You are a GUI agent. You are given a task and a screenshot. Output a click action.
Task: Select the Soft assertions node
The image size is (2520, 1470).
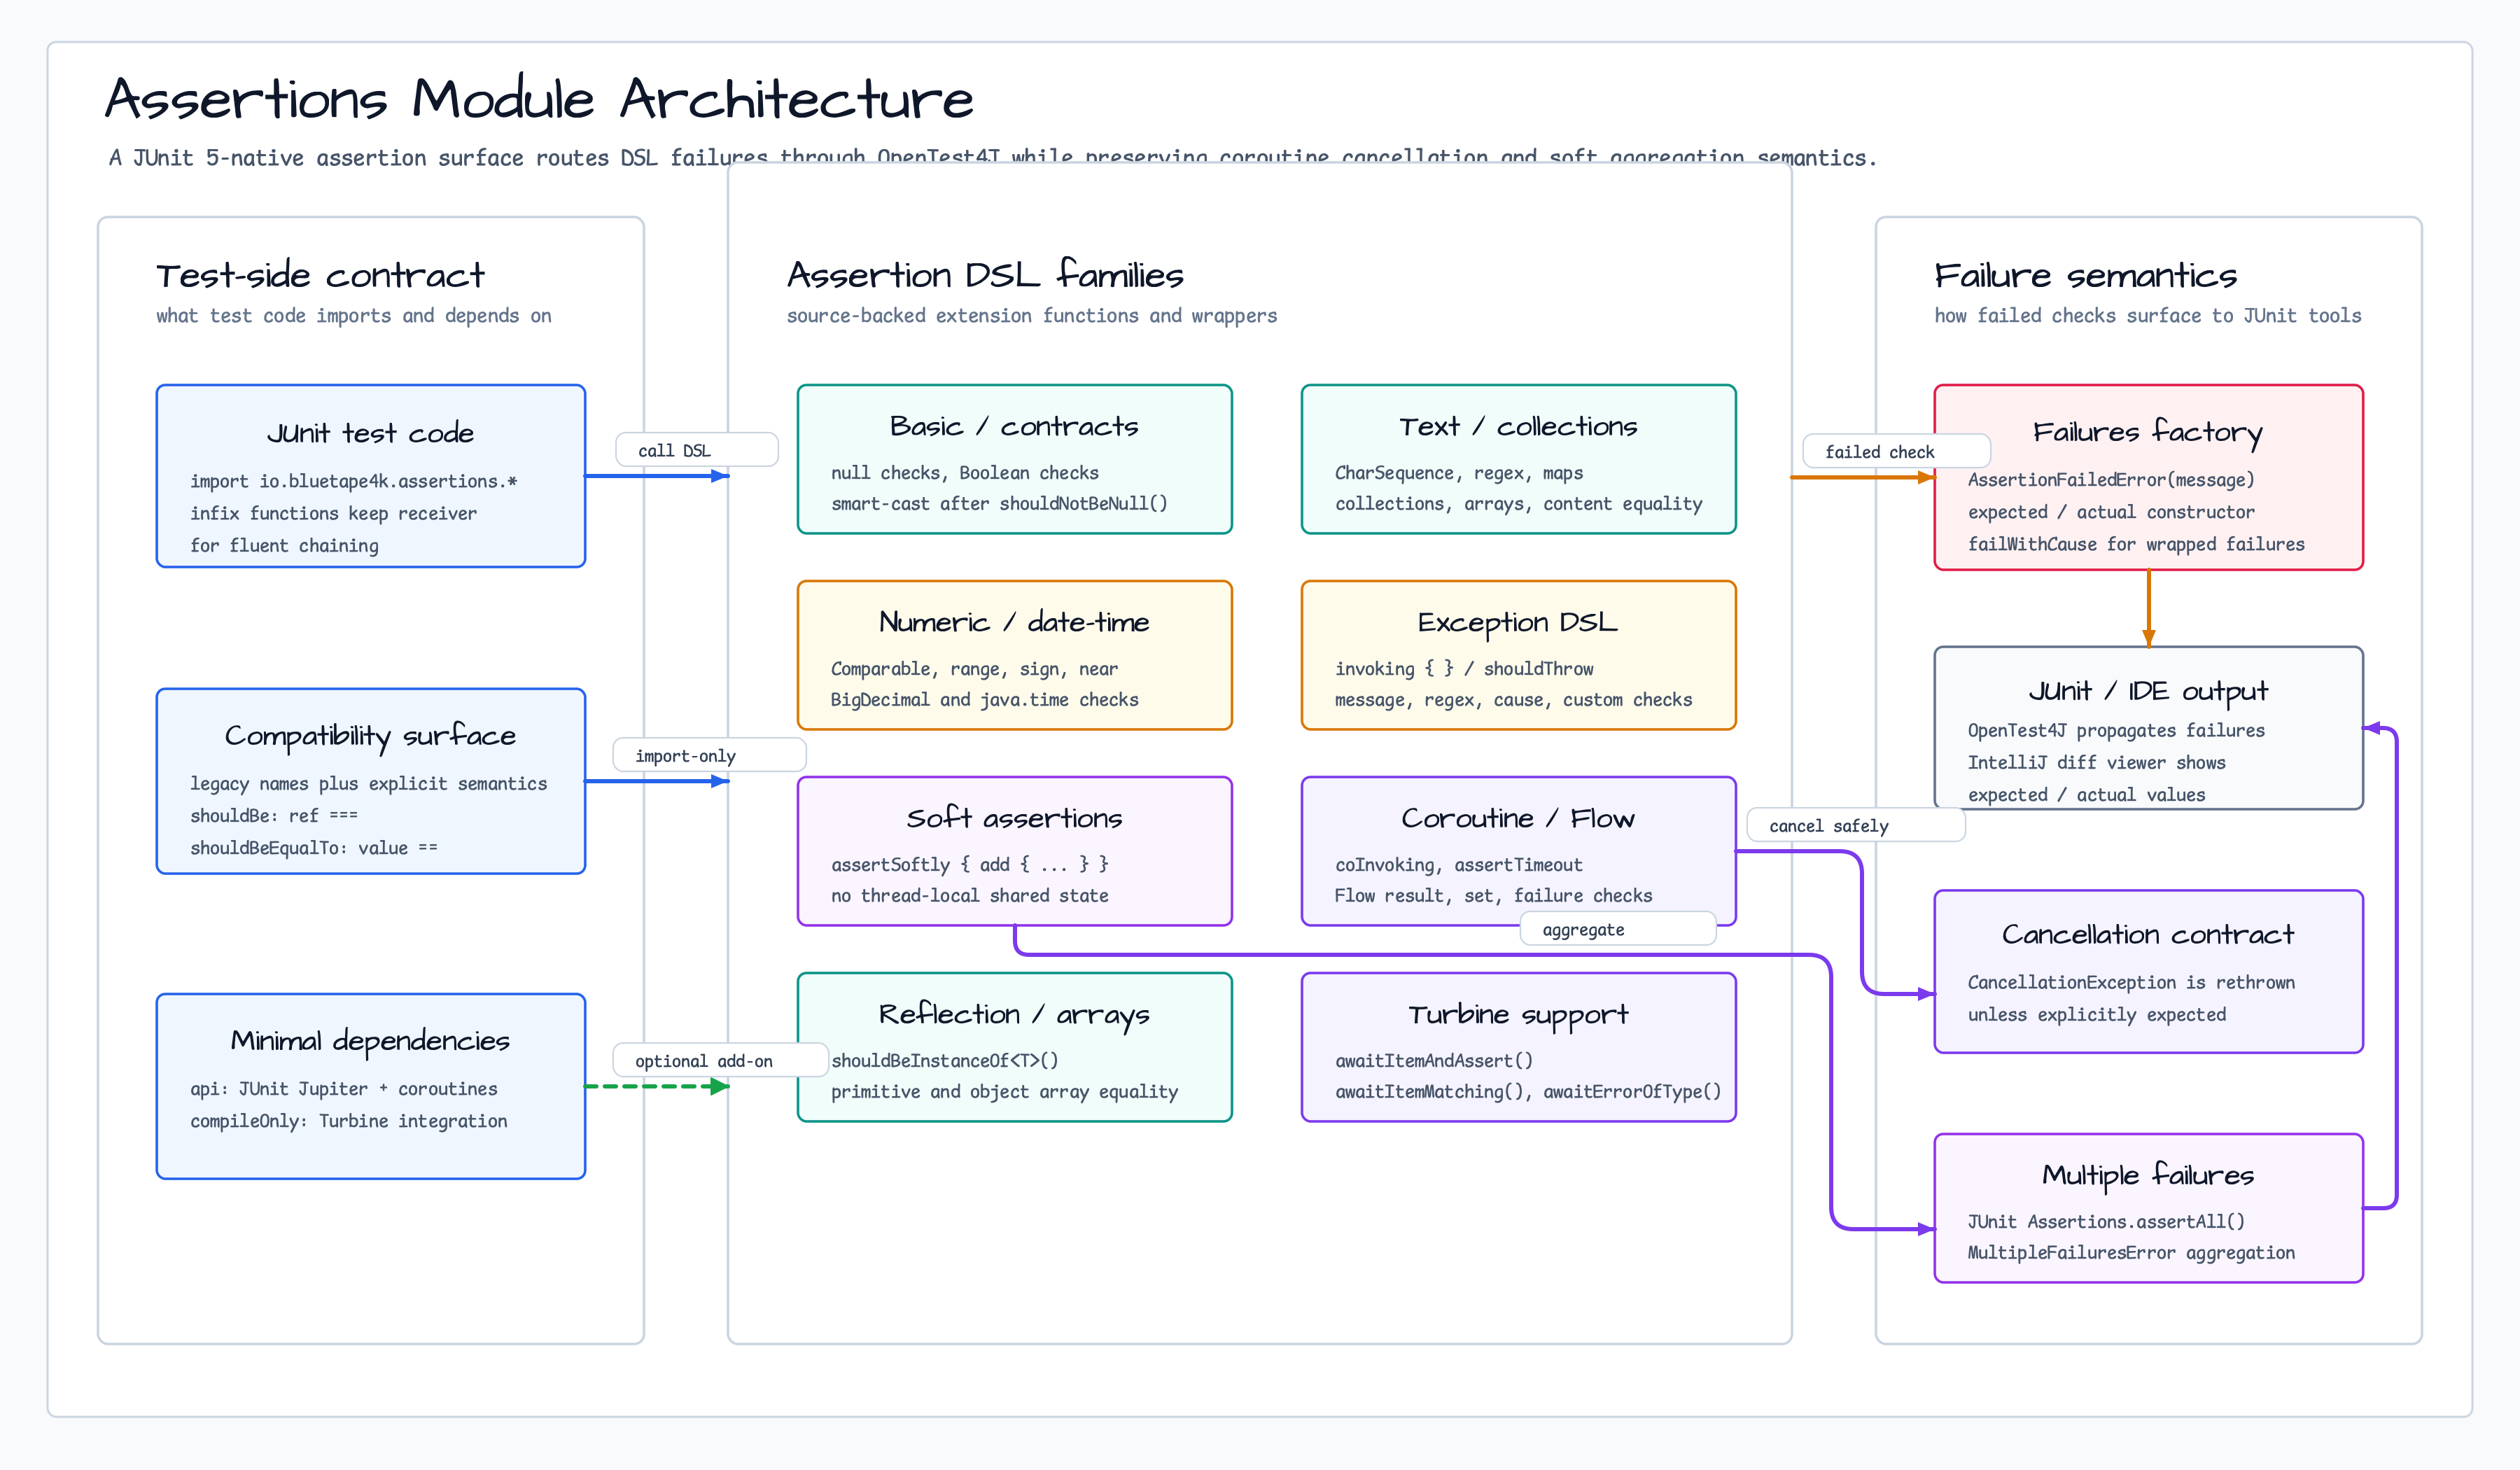(1015, 851)
